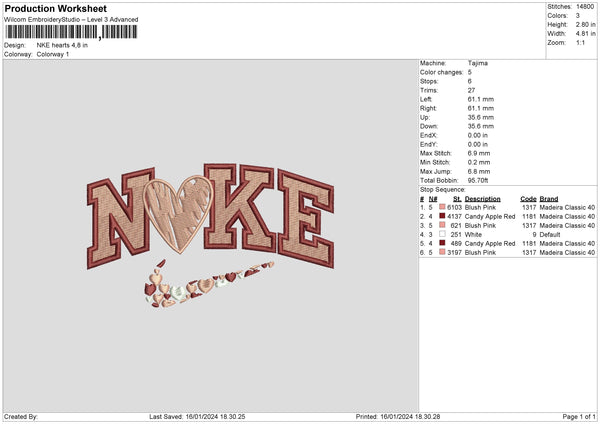This screenshot has height=424, width=600.
Task: Click the 'Created By:' footer label
Action: [x=21, y=416]
